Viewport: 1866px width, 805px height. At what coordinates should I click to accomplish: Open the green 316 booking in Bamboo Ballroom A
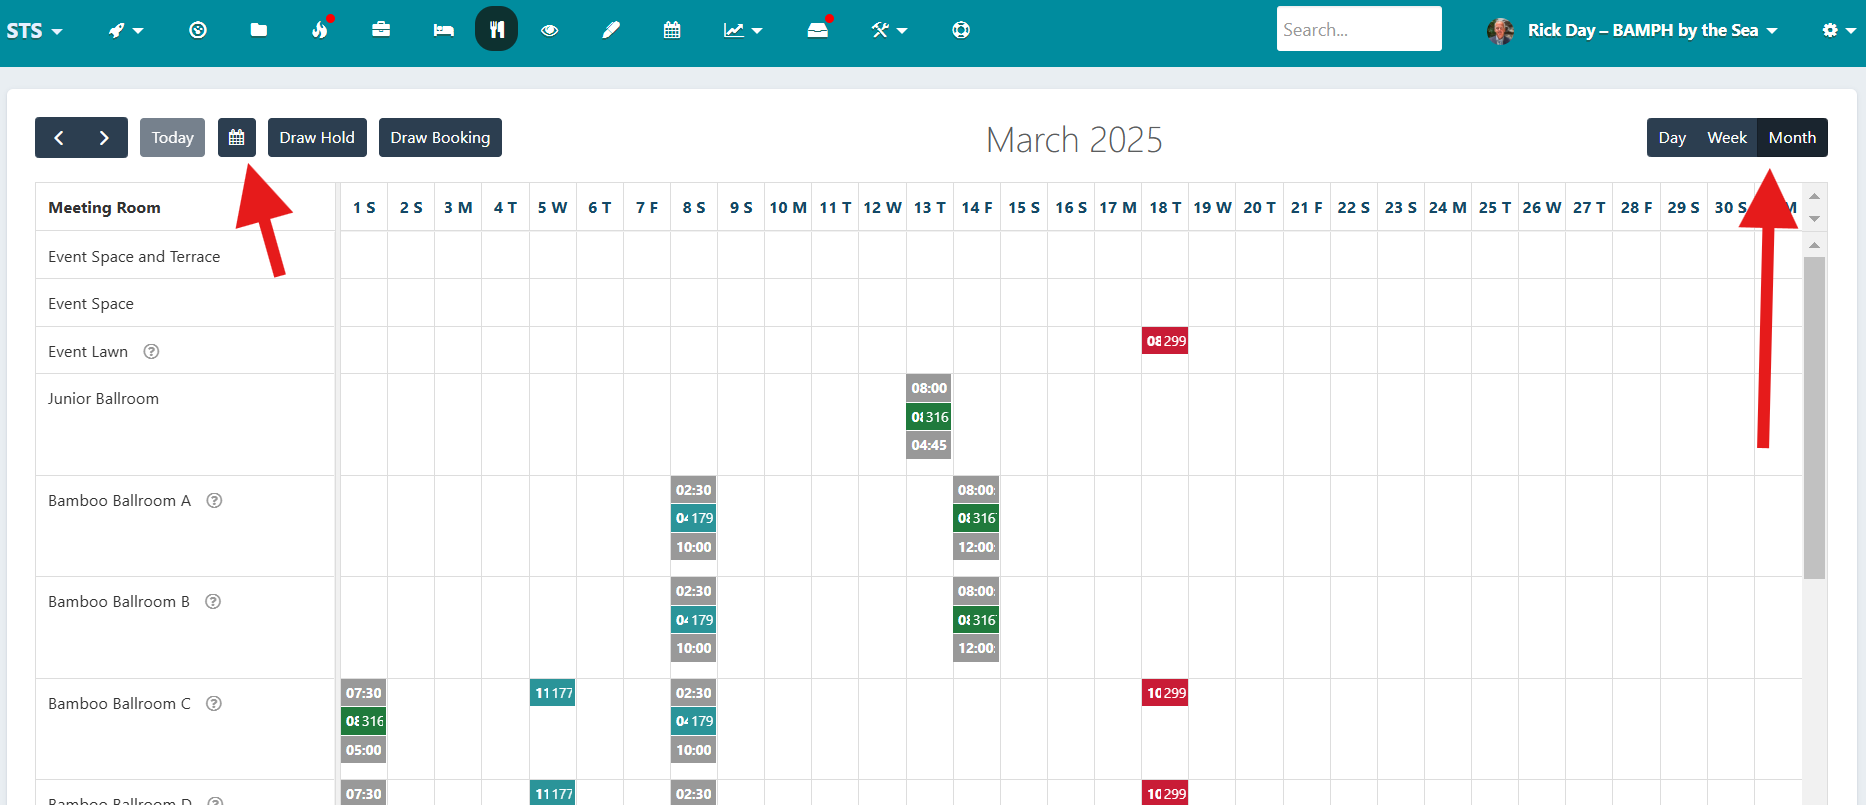coord(976,518)
